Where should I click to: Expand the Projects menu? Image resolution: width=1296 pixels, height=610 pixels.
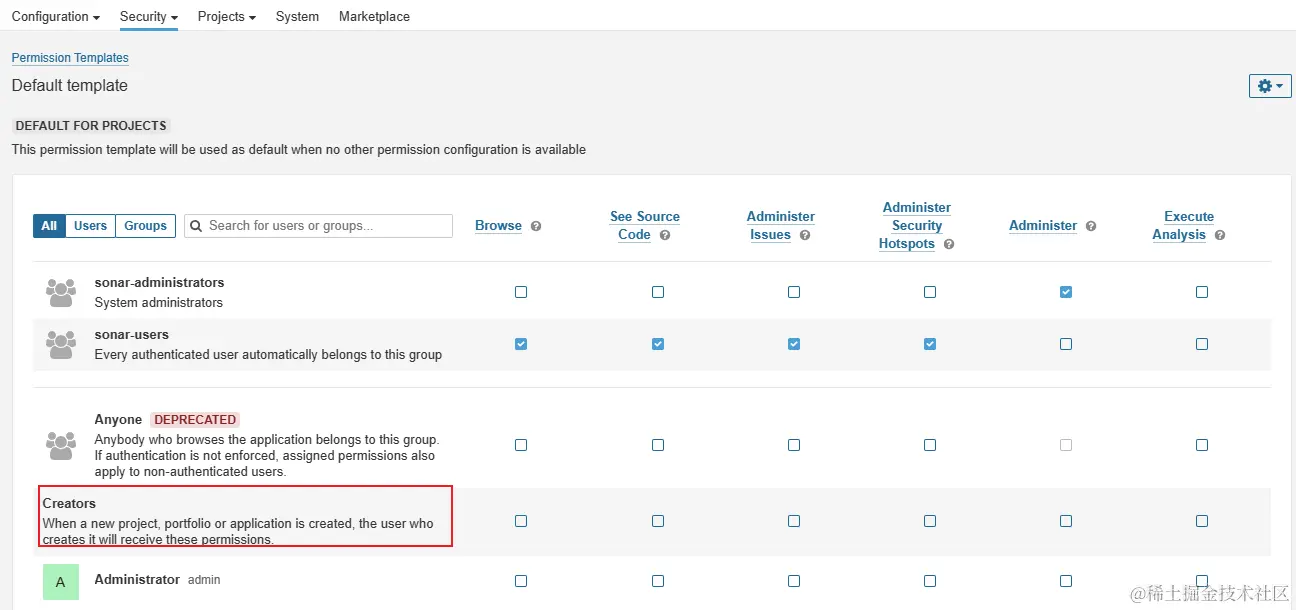226,16
